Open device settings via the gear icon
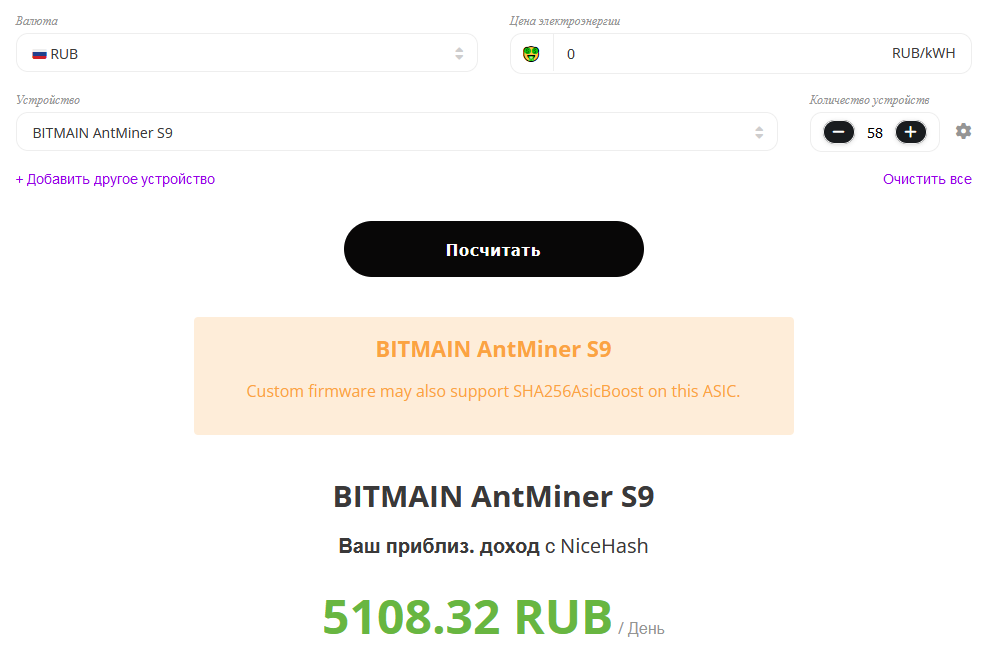Image resolution: width=985 pixels, height=656 pixels. click(x=963, y=131)
